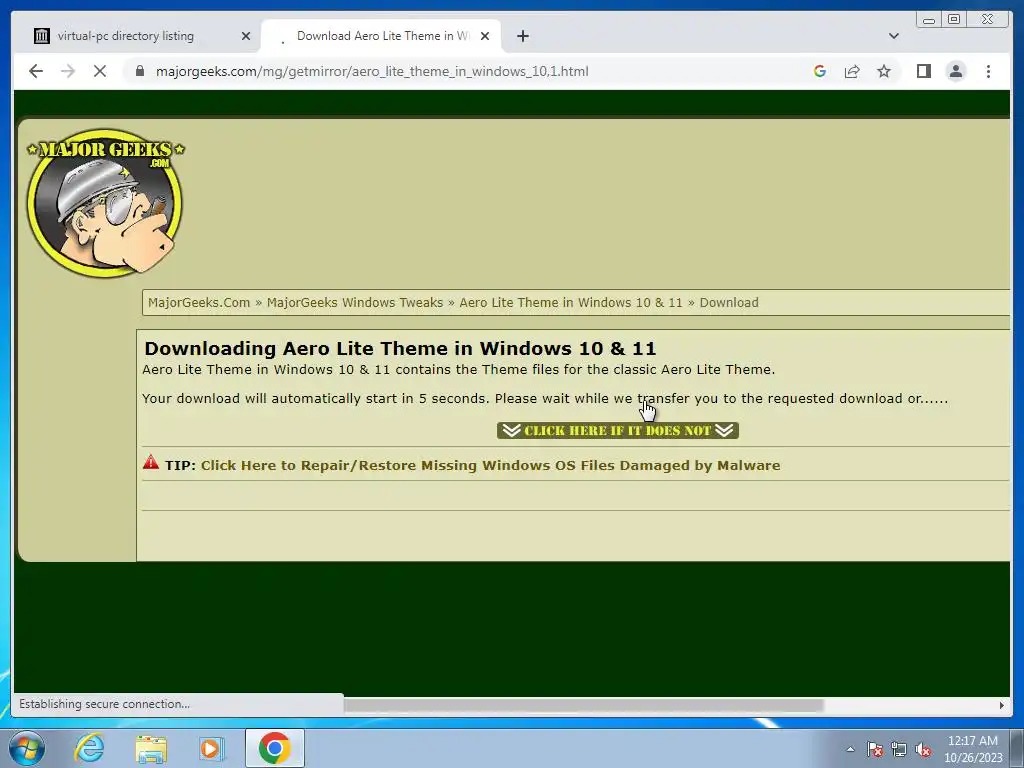Open MajorGeeks Windows Tweaks breadcrumb
This screenshot has width=1024, height=768.
coord(355,302)
